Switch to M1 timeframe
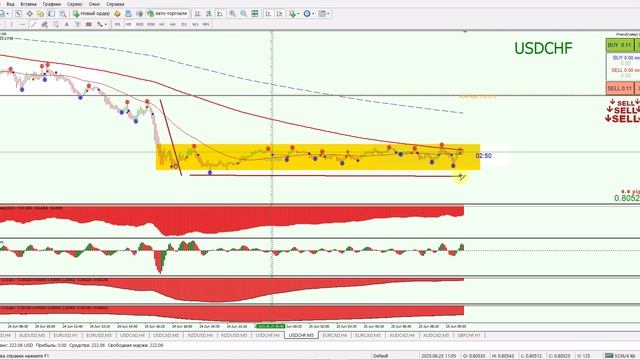640x360 pixels. click(118, 24)
